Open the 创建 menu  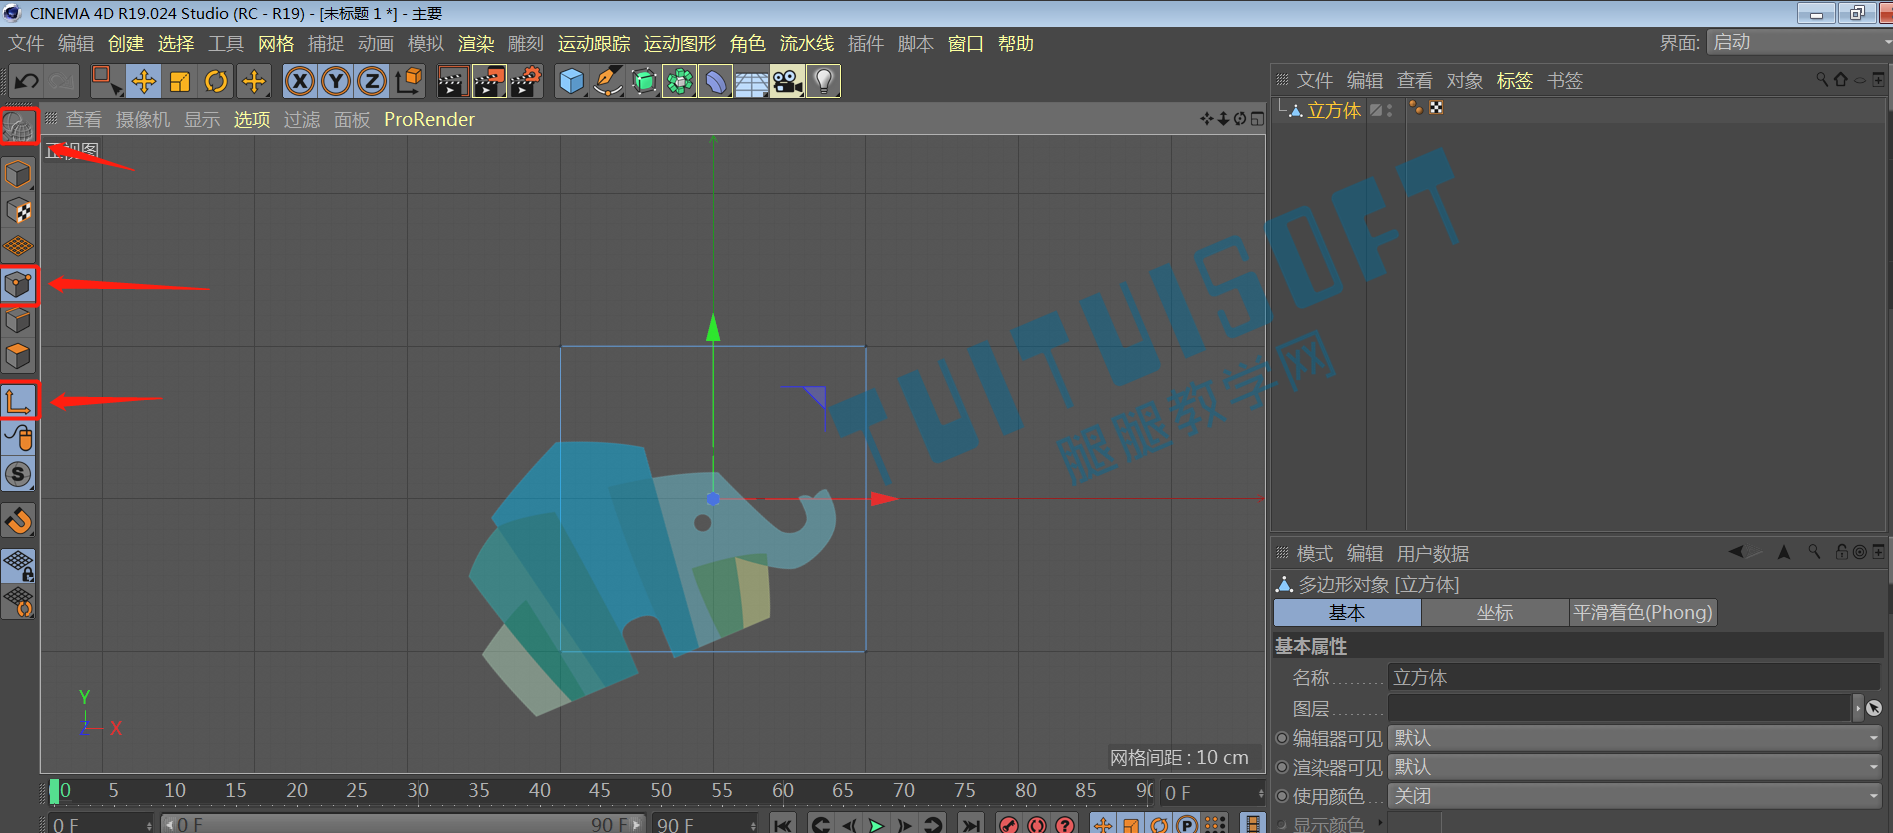tap(126, 43)
